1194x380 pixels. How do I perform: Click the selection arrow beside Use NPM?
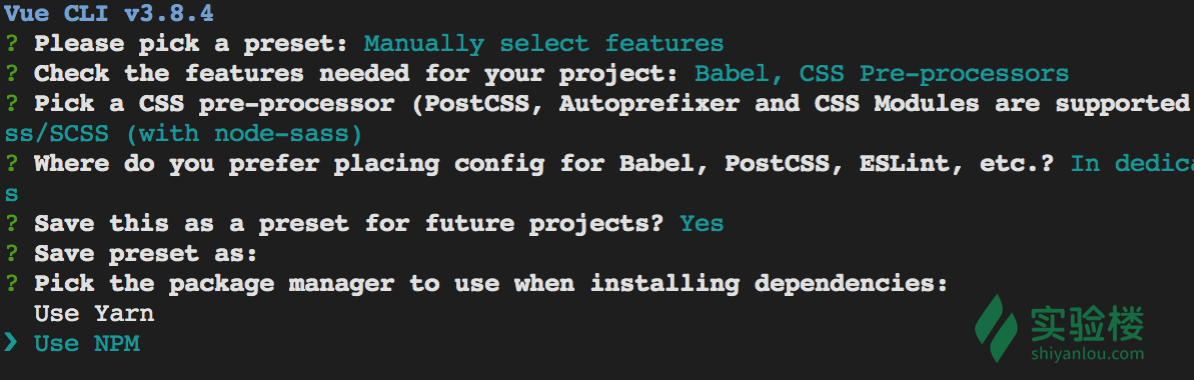click(x=10, y=343)
